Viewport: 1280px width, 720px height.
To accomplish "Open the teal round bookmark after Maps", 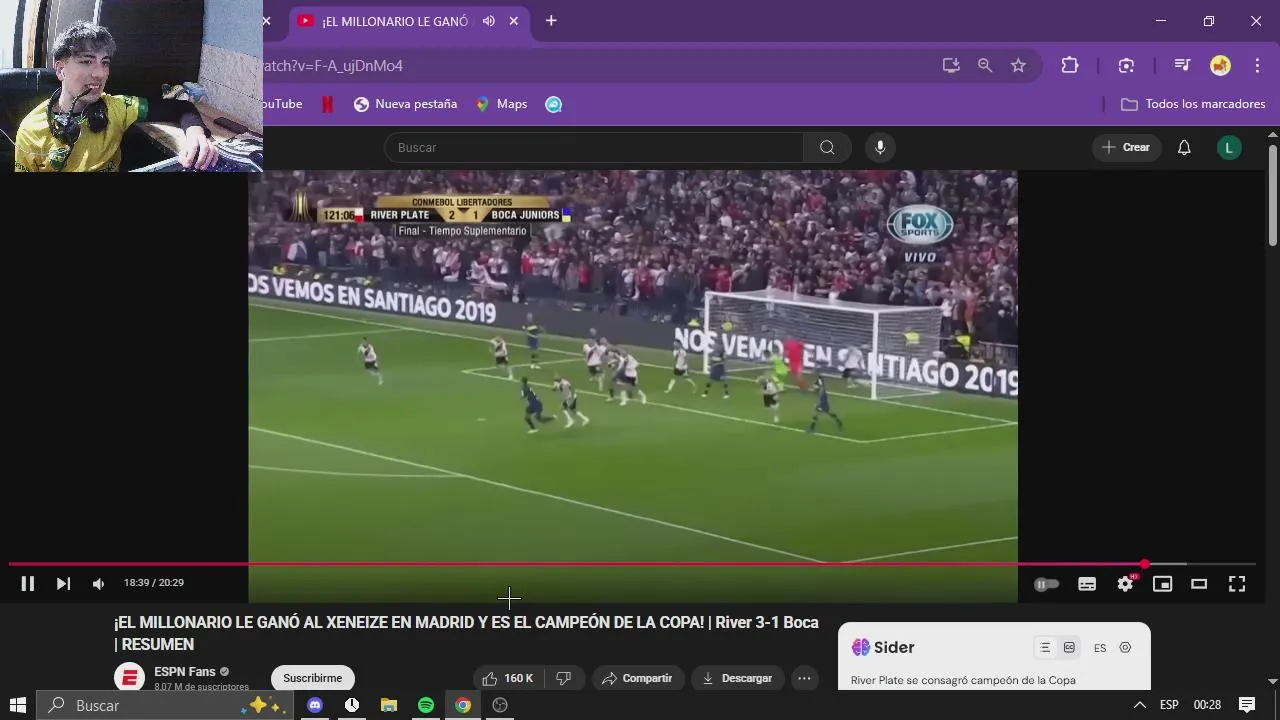I will [553, 104].
